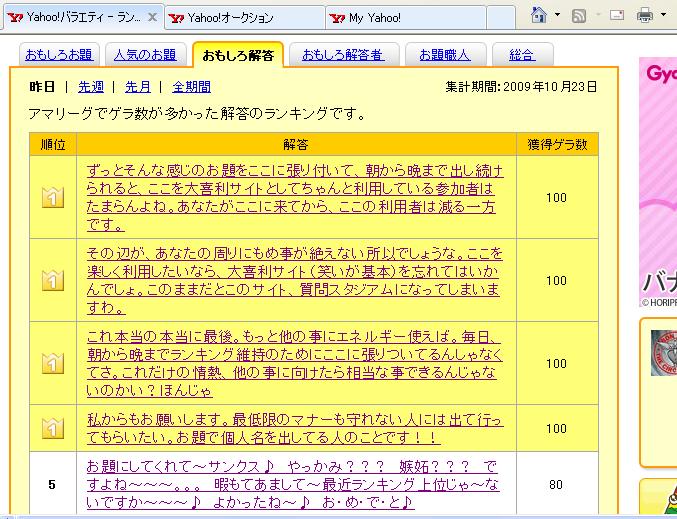Click the 順位 column header

tap(53, 144)
